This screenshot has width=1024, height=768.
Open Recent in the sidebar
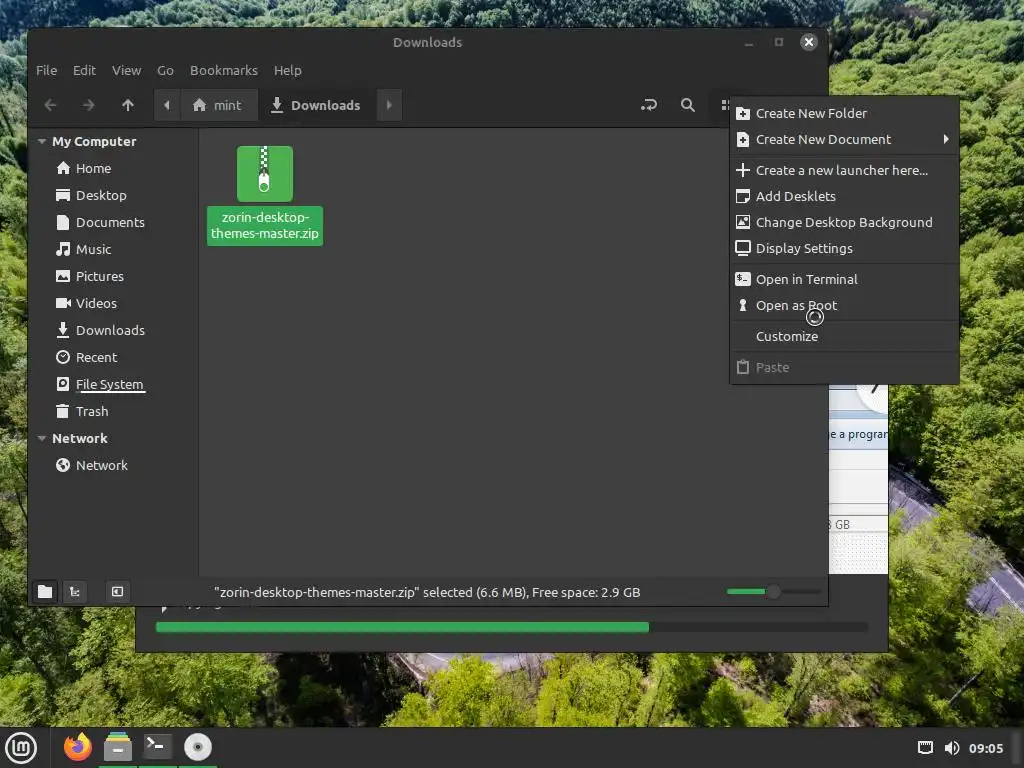(x=96, y=357)
